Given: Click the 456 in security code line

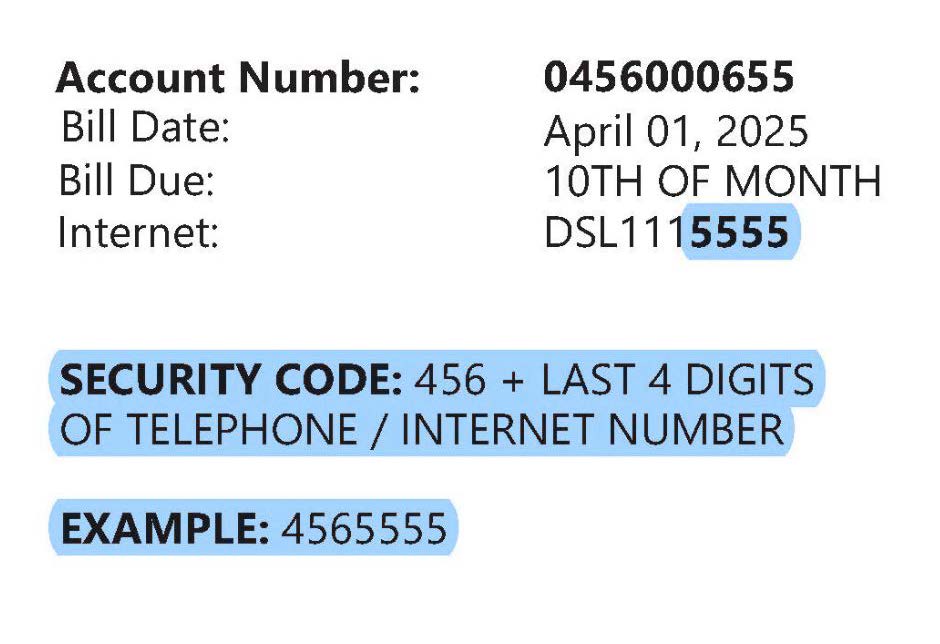Looking at the screenshot, I should click(x=450, y=380).
